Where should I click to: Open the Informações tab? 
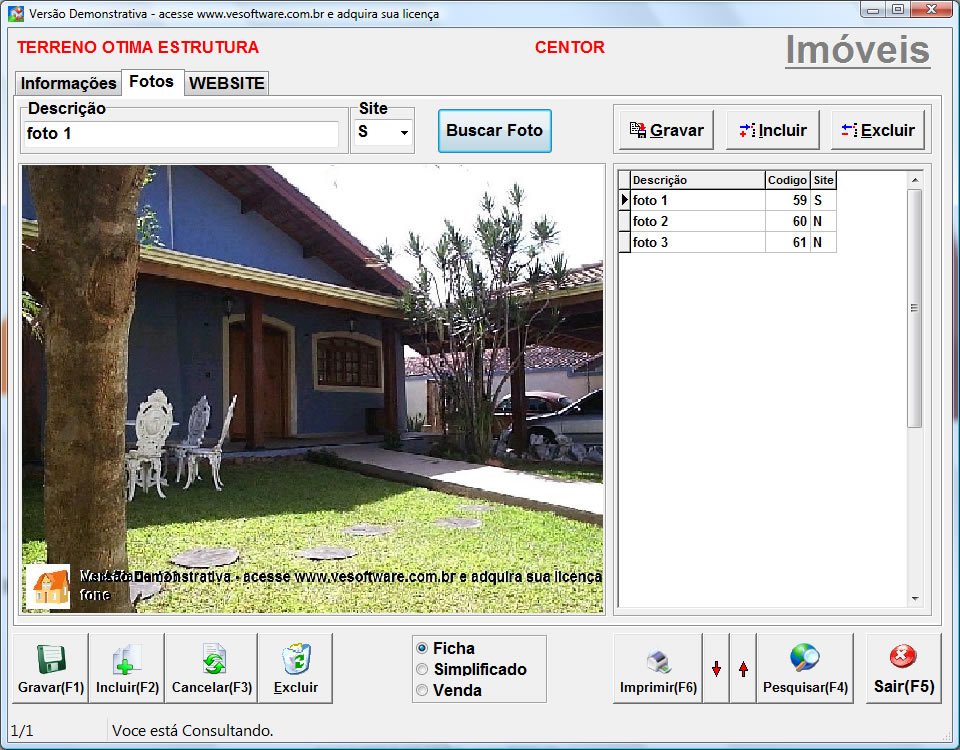(x=67, y=83)
